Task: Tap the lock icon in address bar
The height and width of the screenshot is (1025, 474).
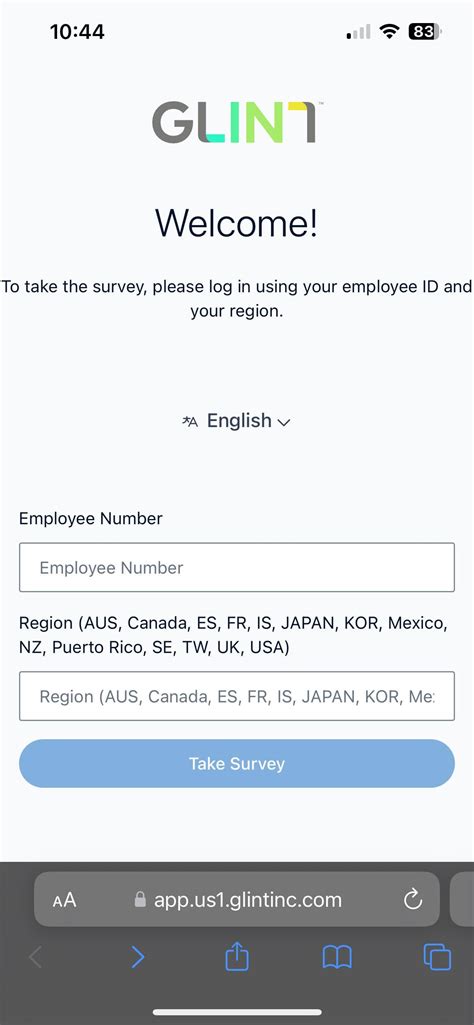Action: pyautogui.click(x=140, y=900)
